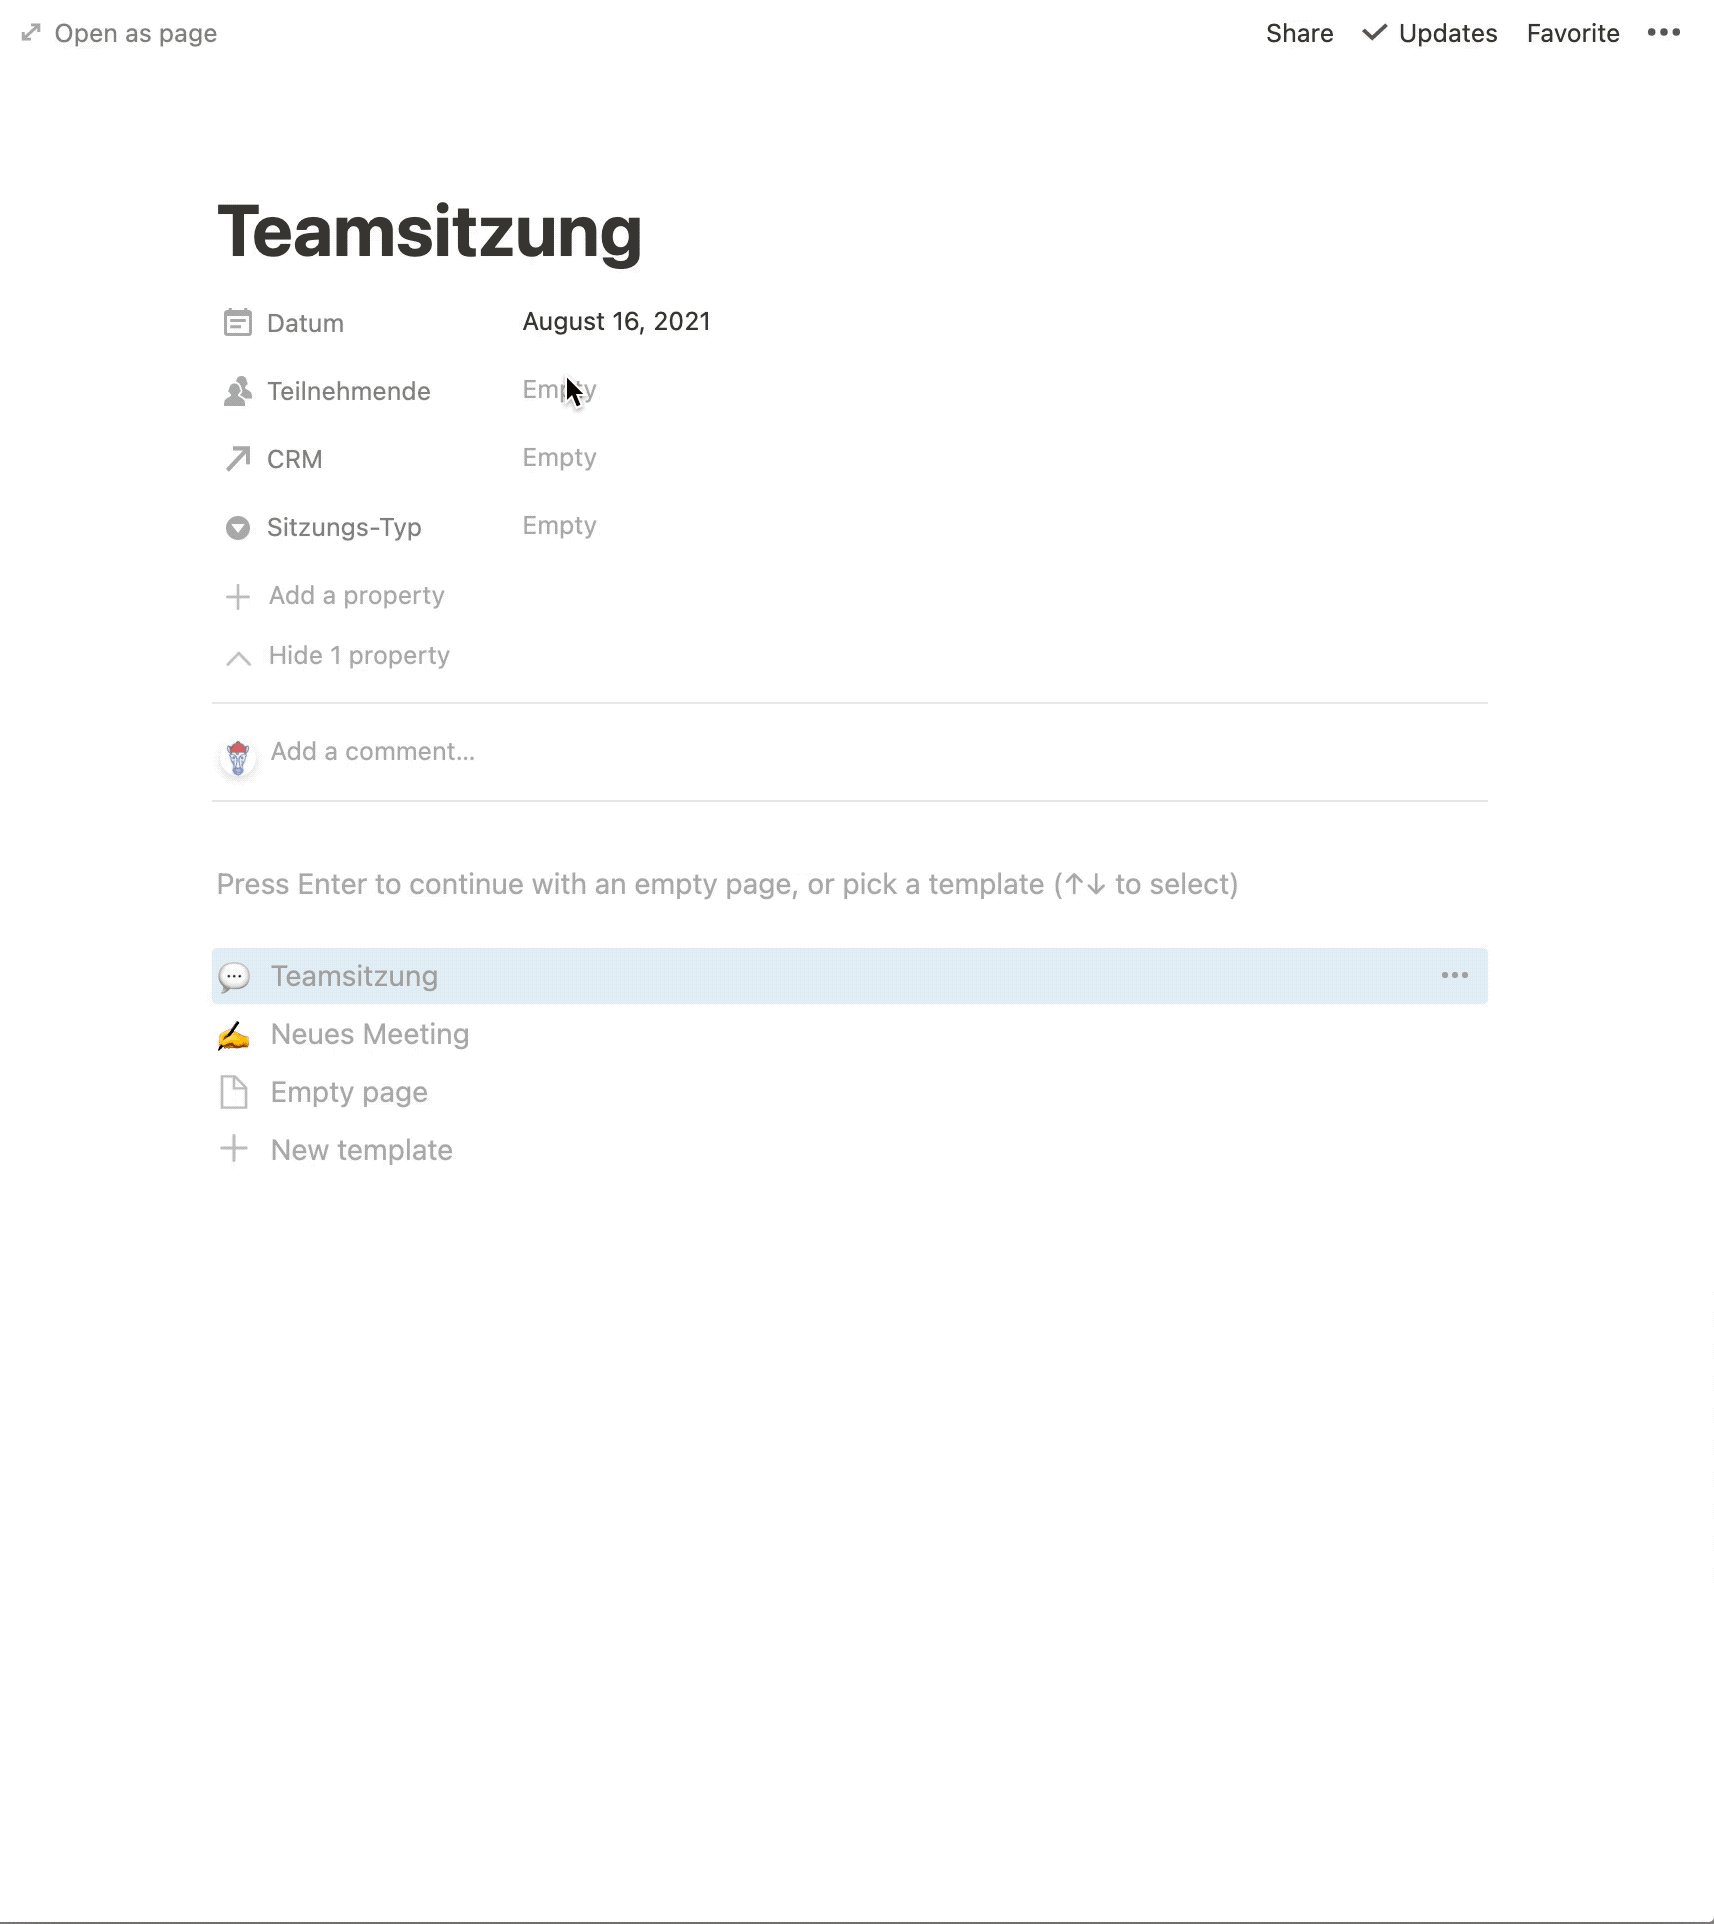Click the Sitzungs-Typ select property icon
The height and width of the screenshot is (1924, 1714).
[x=237, y=527]
